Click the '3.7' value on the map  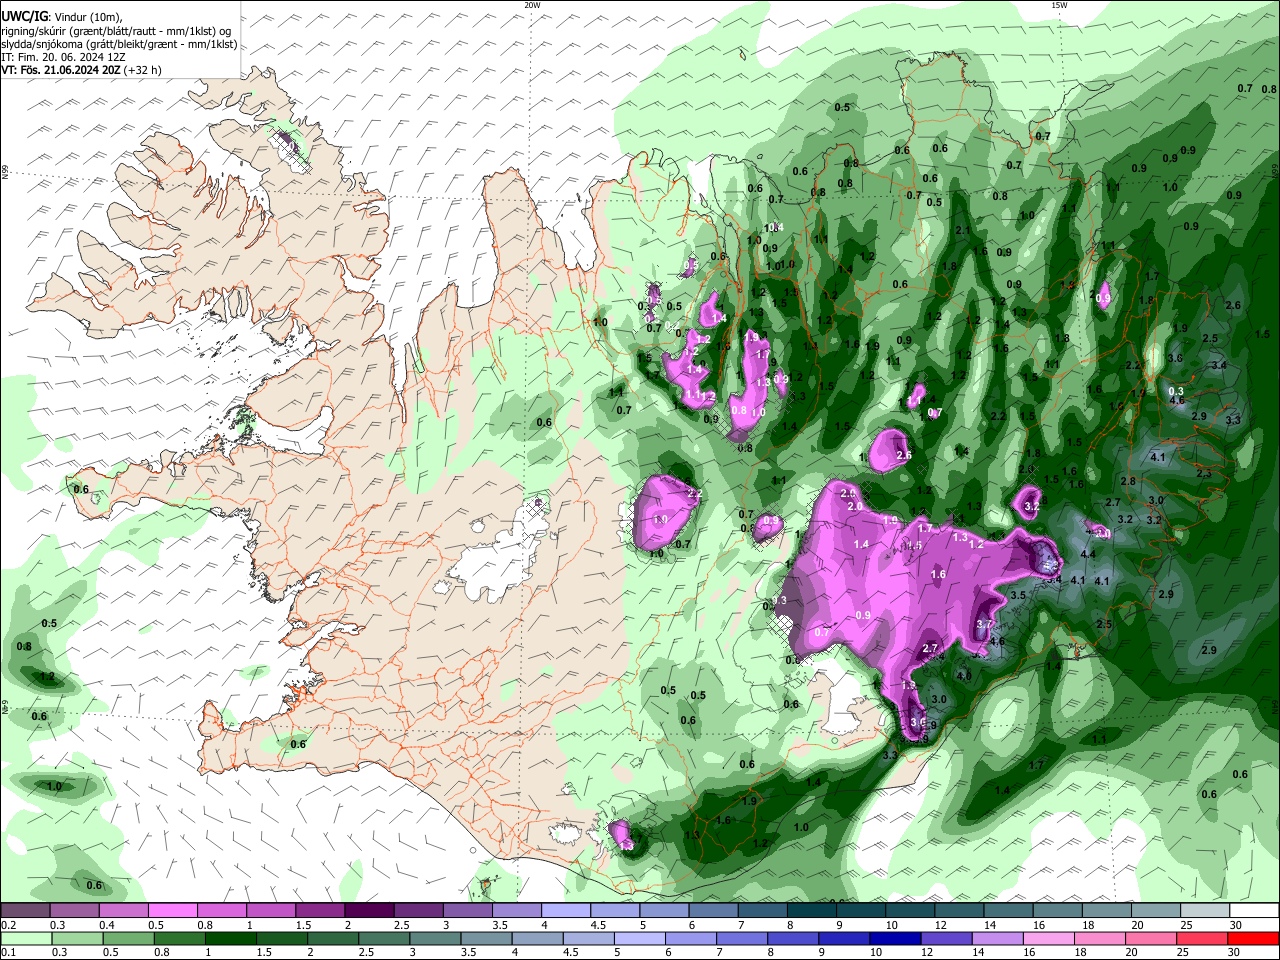tap(984, 624)
